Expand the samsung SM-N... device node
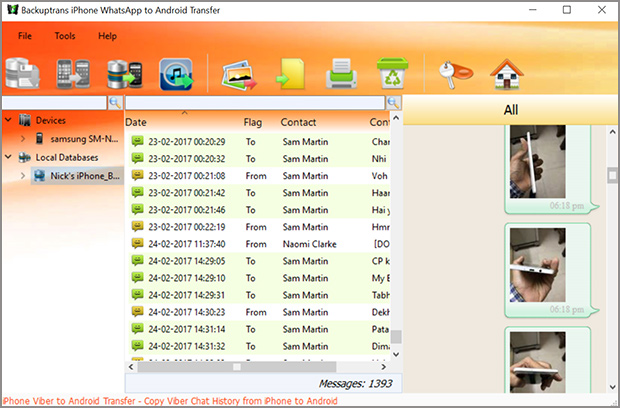 point(23,138)
